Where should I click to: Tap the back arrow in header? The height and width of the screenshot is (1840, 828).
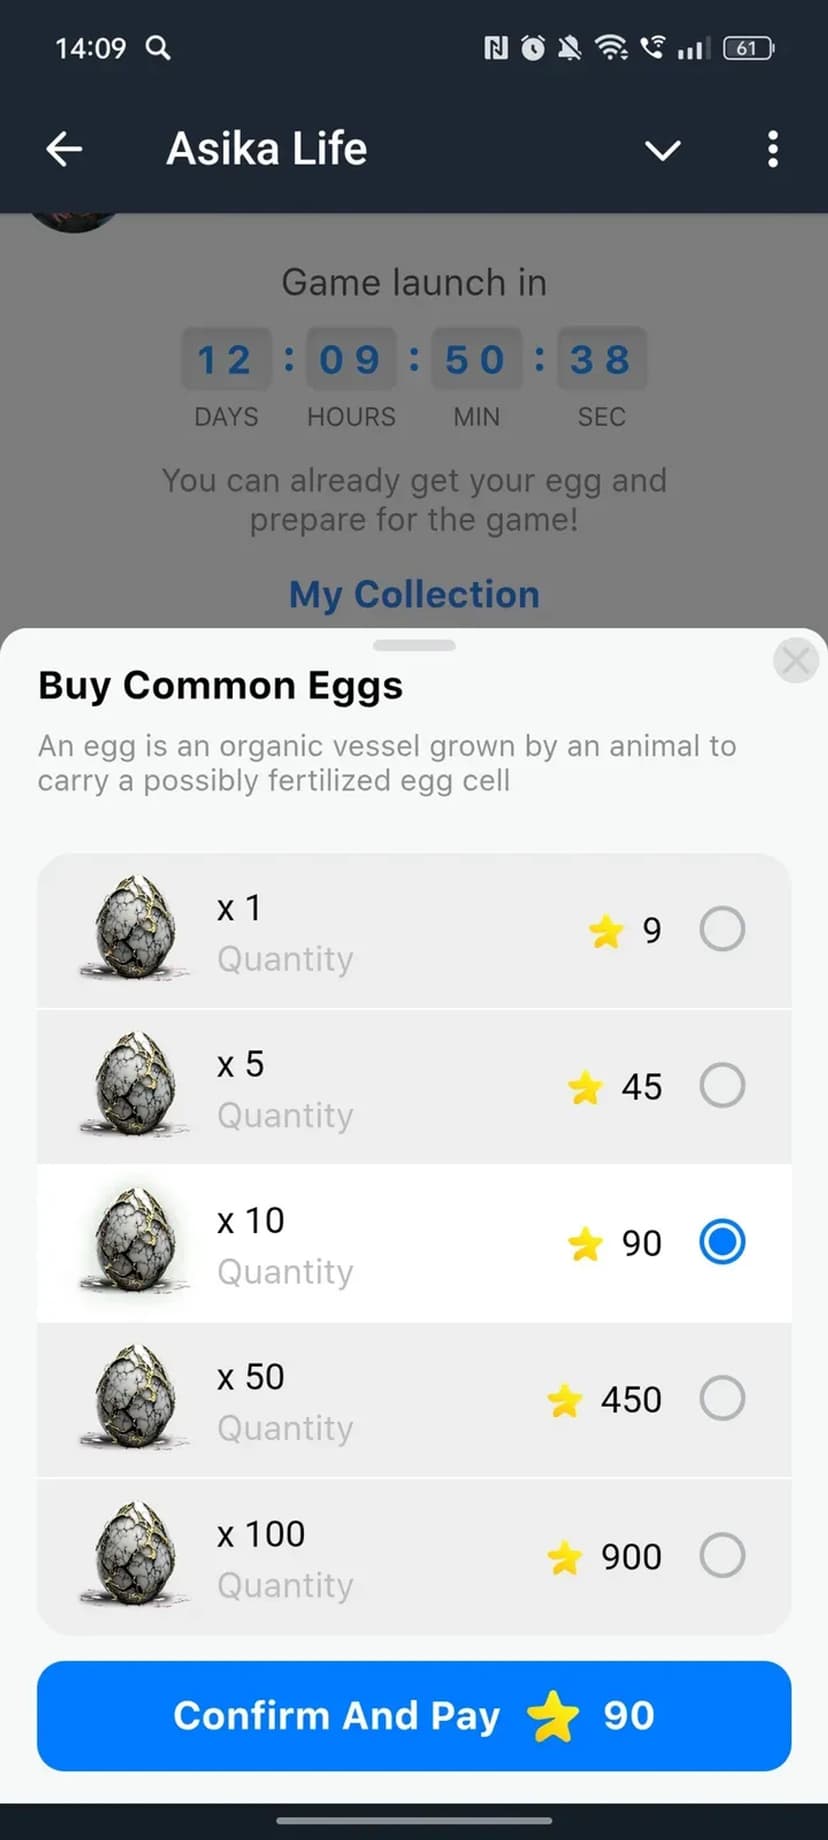tap(64, 149)
